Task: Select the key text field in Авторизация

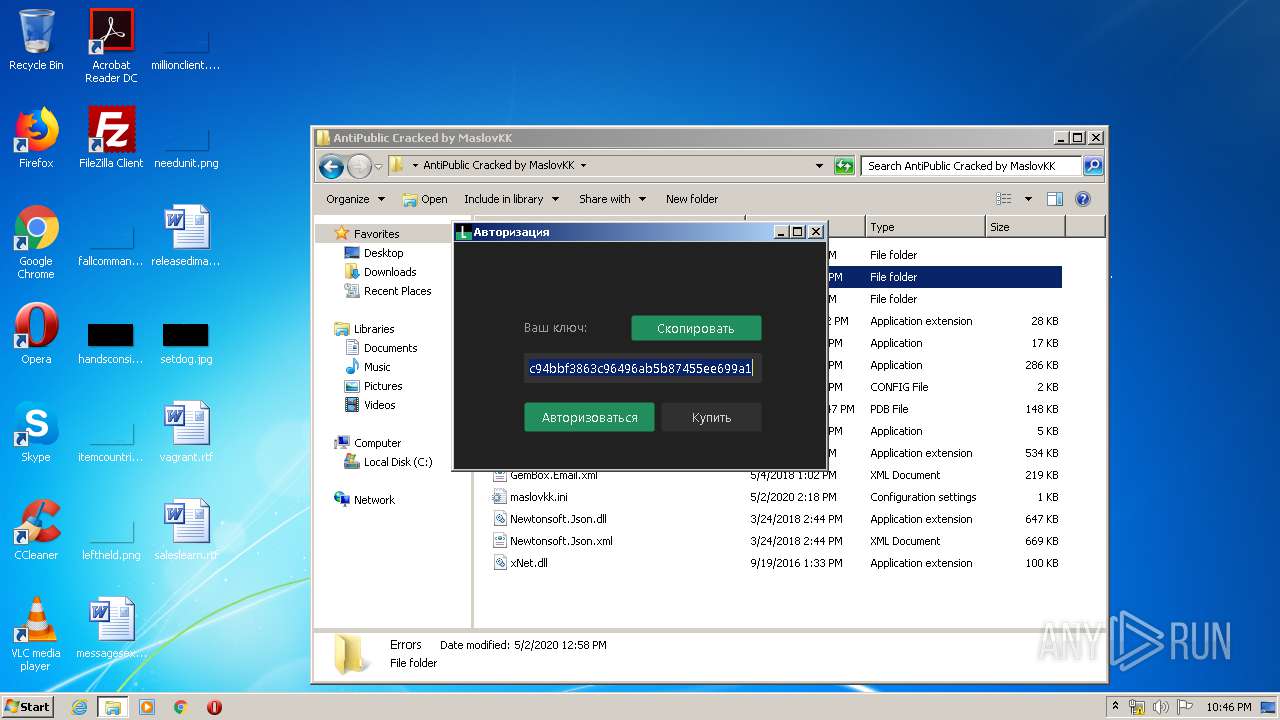Action: coord(642,368)
